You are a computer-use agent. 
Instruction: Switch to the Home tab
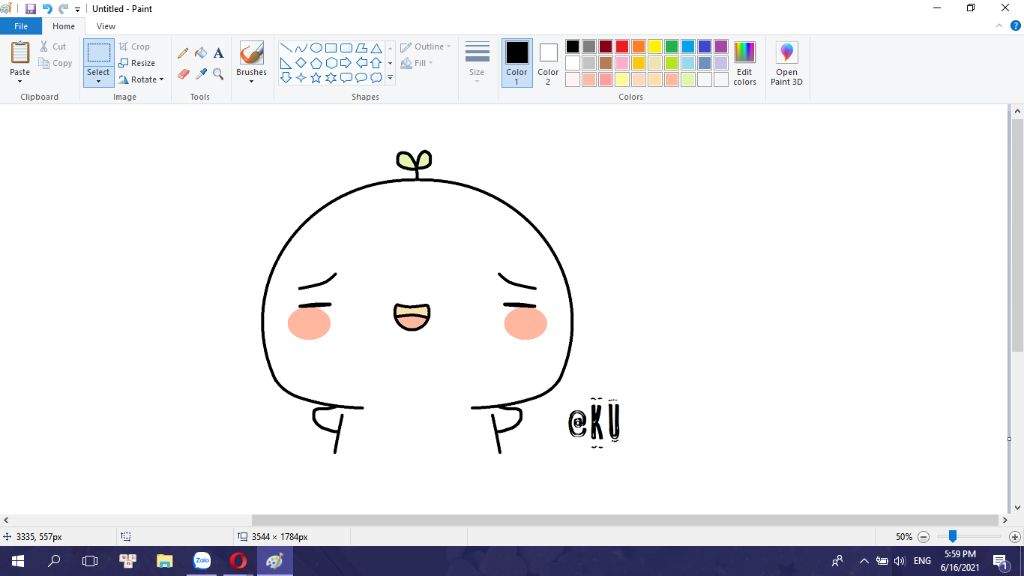[x=63, y=26]
